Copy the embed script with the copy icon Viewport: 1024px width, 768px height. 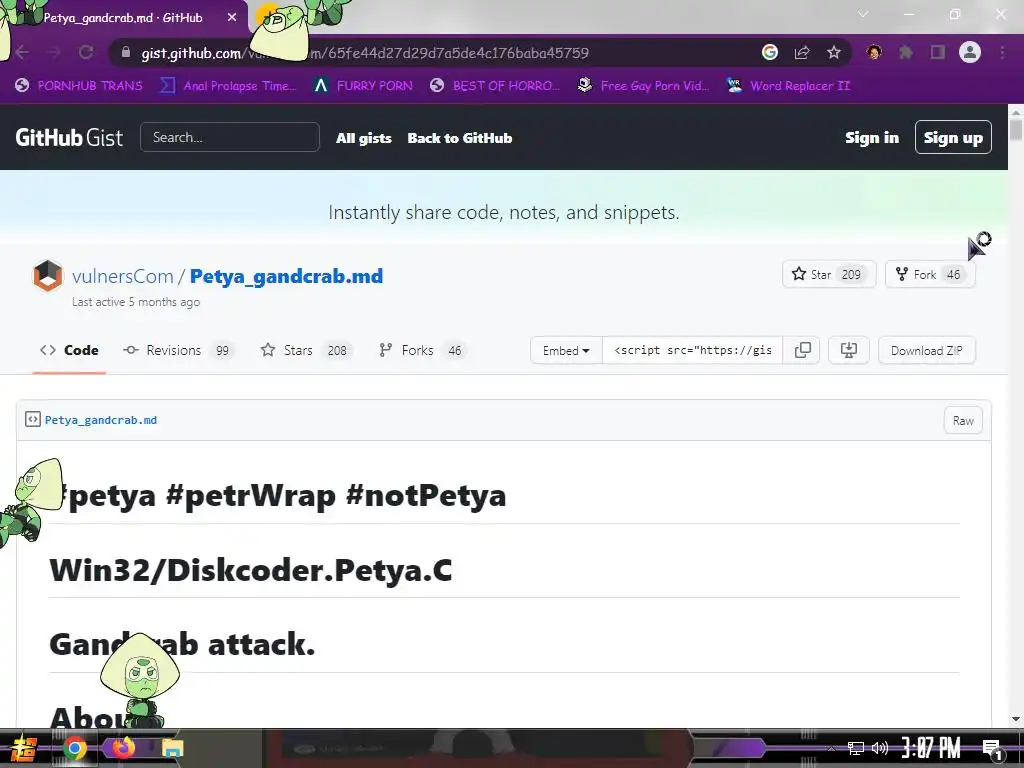[x=803, y=350]
